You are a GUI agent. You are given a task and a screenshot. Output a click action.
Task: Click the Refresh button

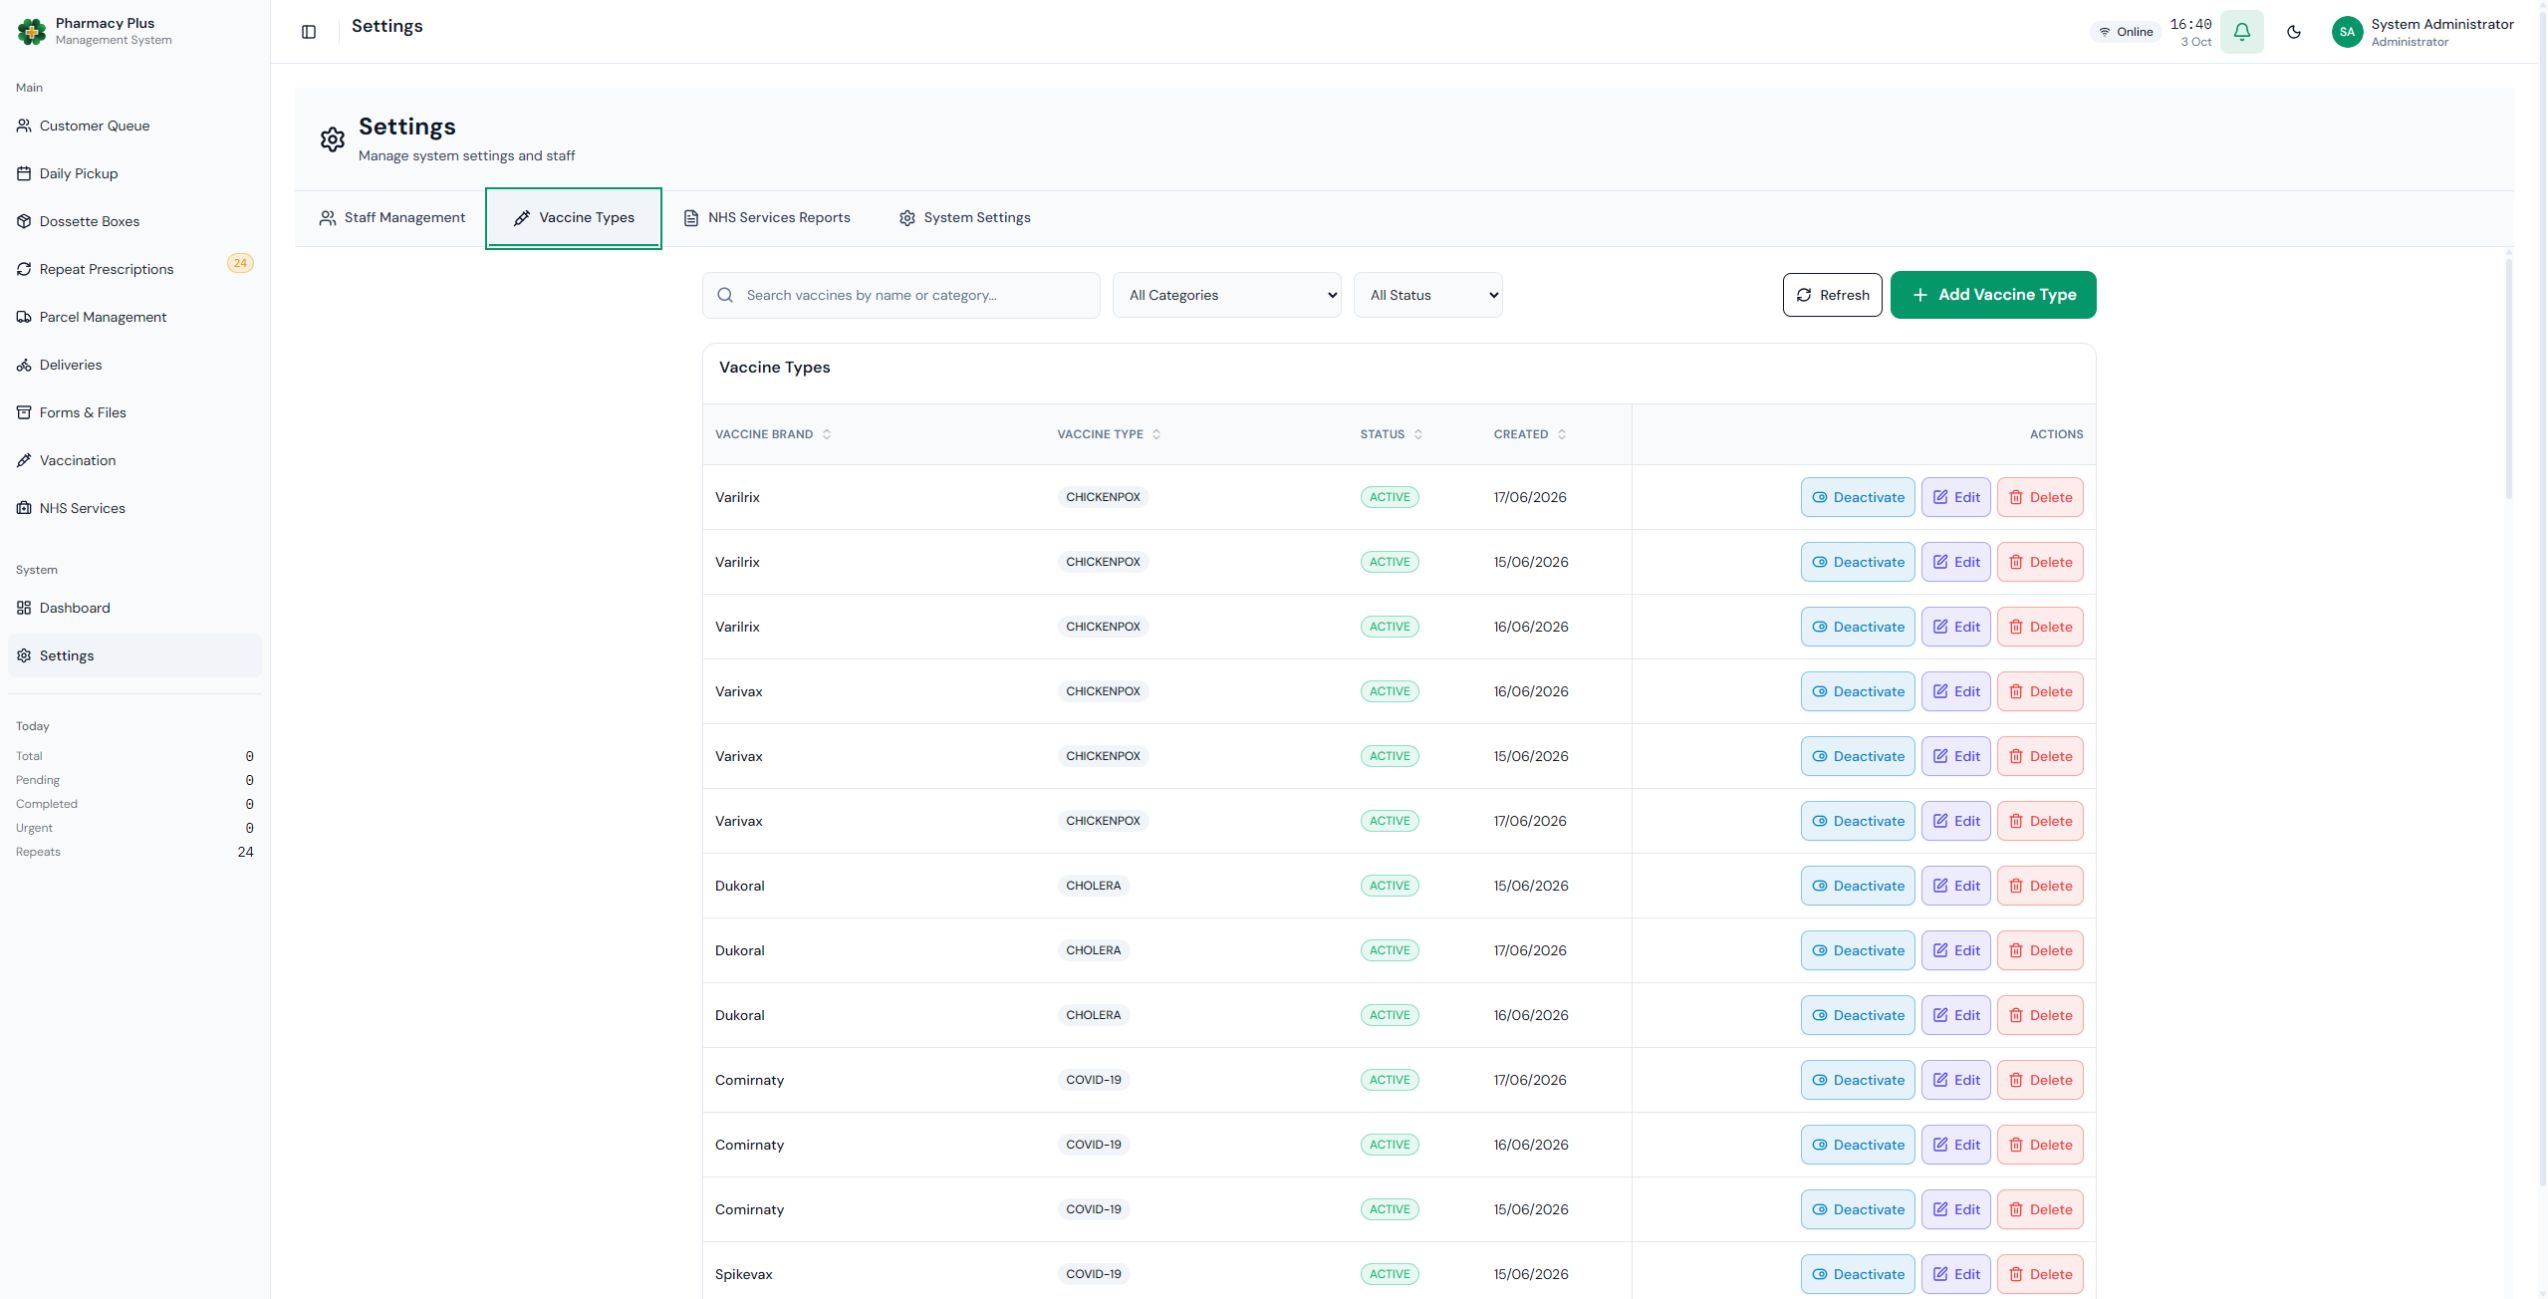[x=1832, y=295]
